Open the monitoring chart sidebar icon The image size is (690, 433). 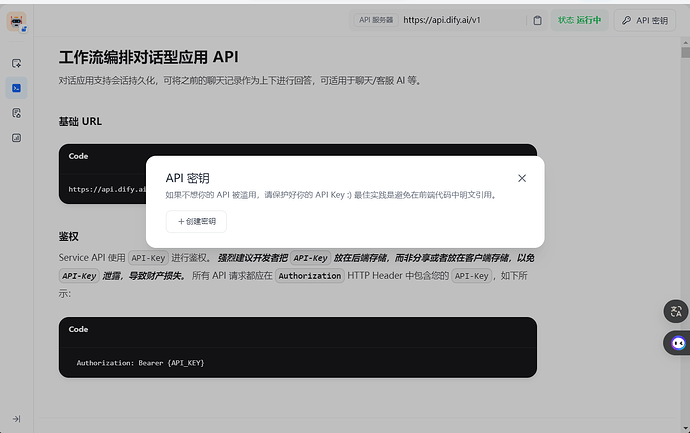pyautogui.click(x=16, y=138)
